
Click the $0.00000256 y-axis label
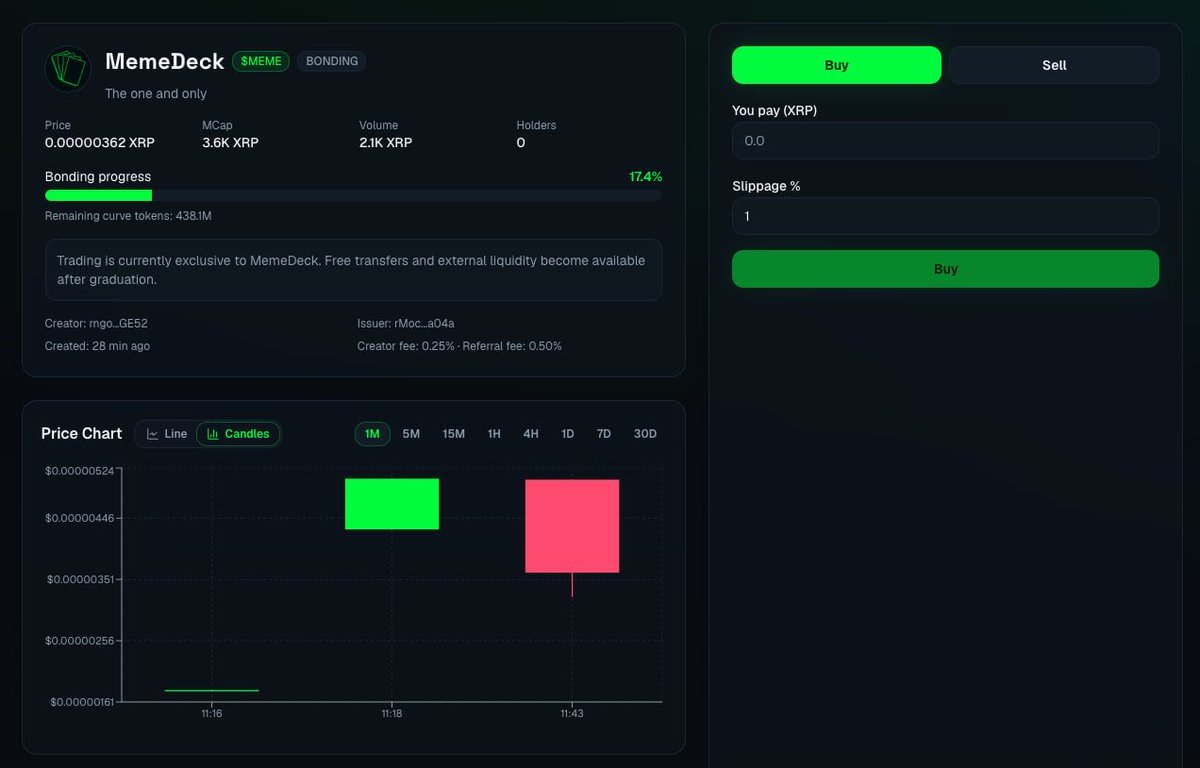tap(80, 640)
